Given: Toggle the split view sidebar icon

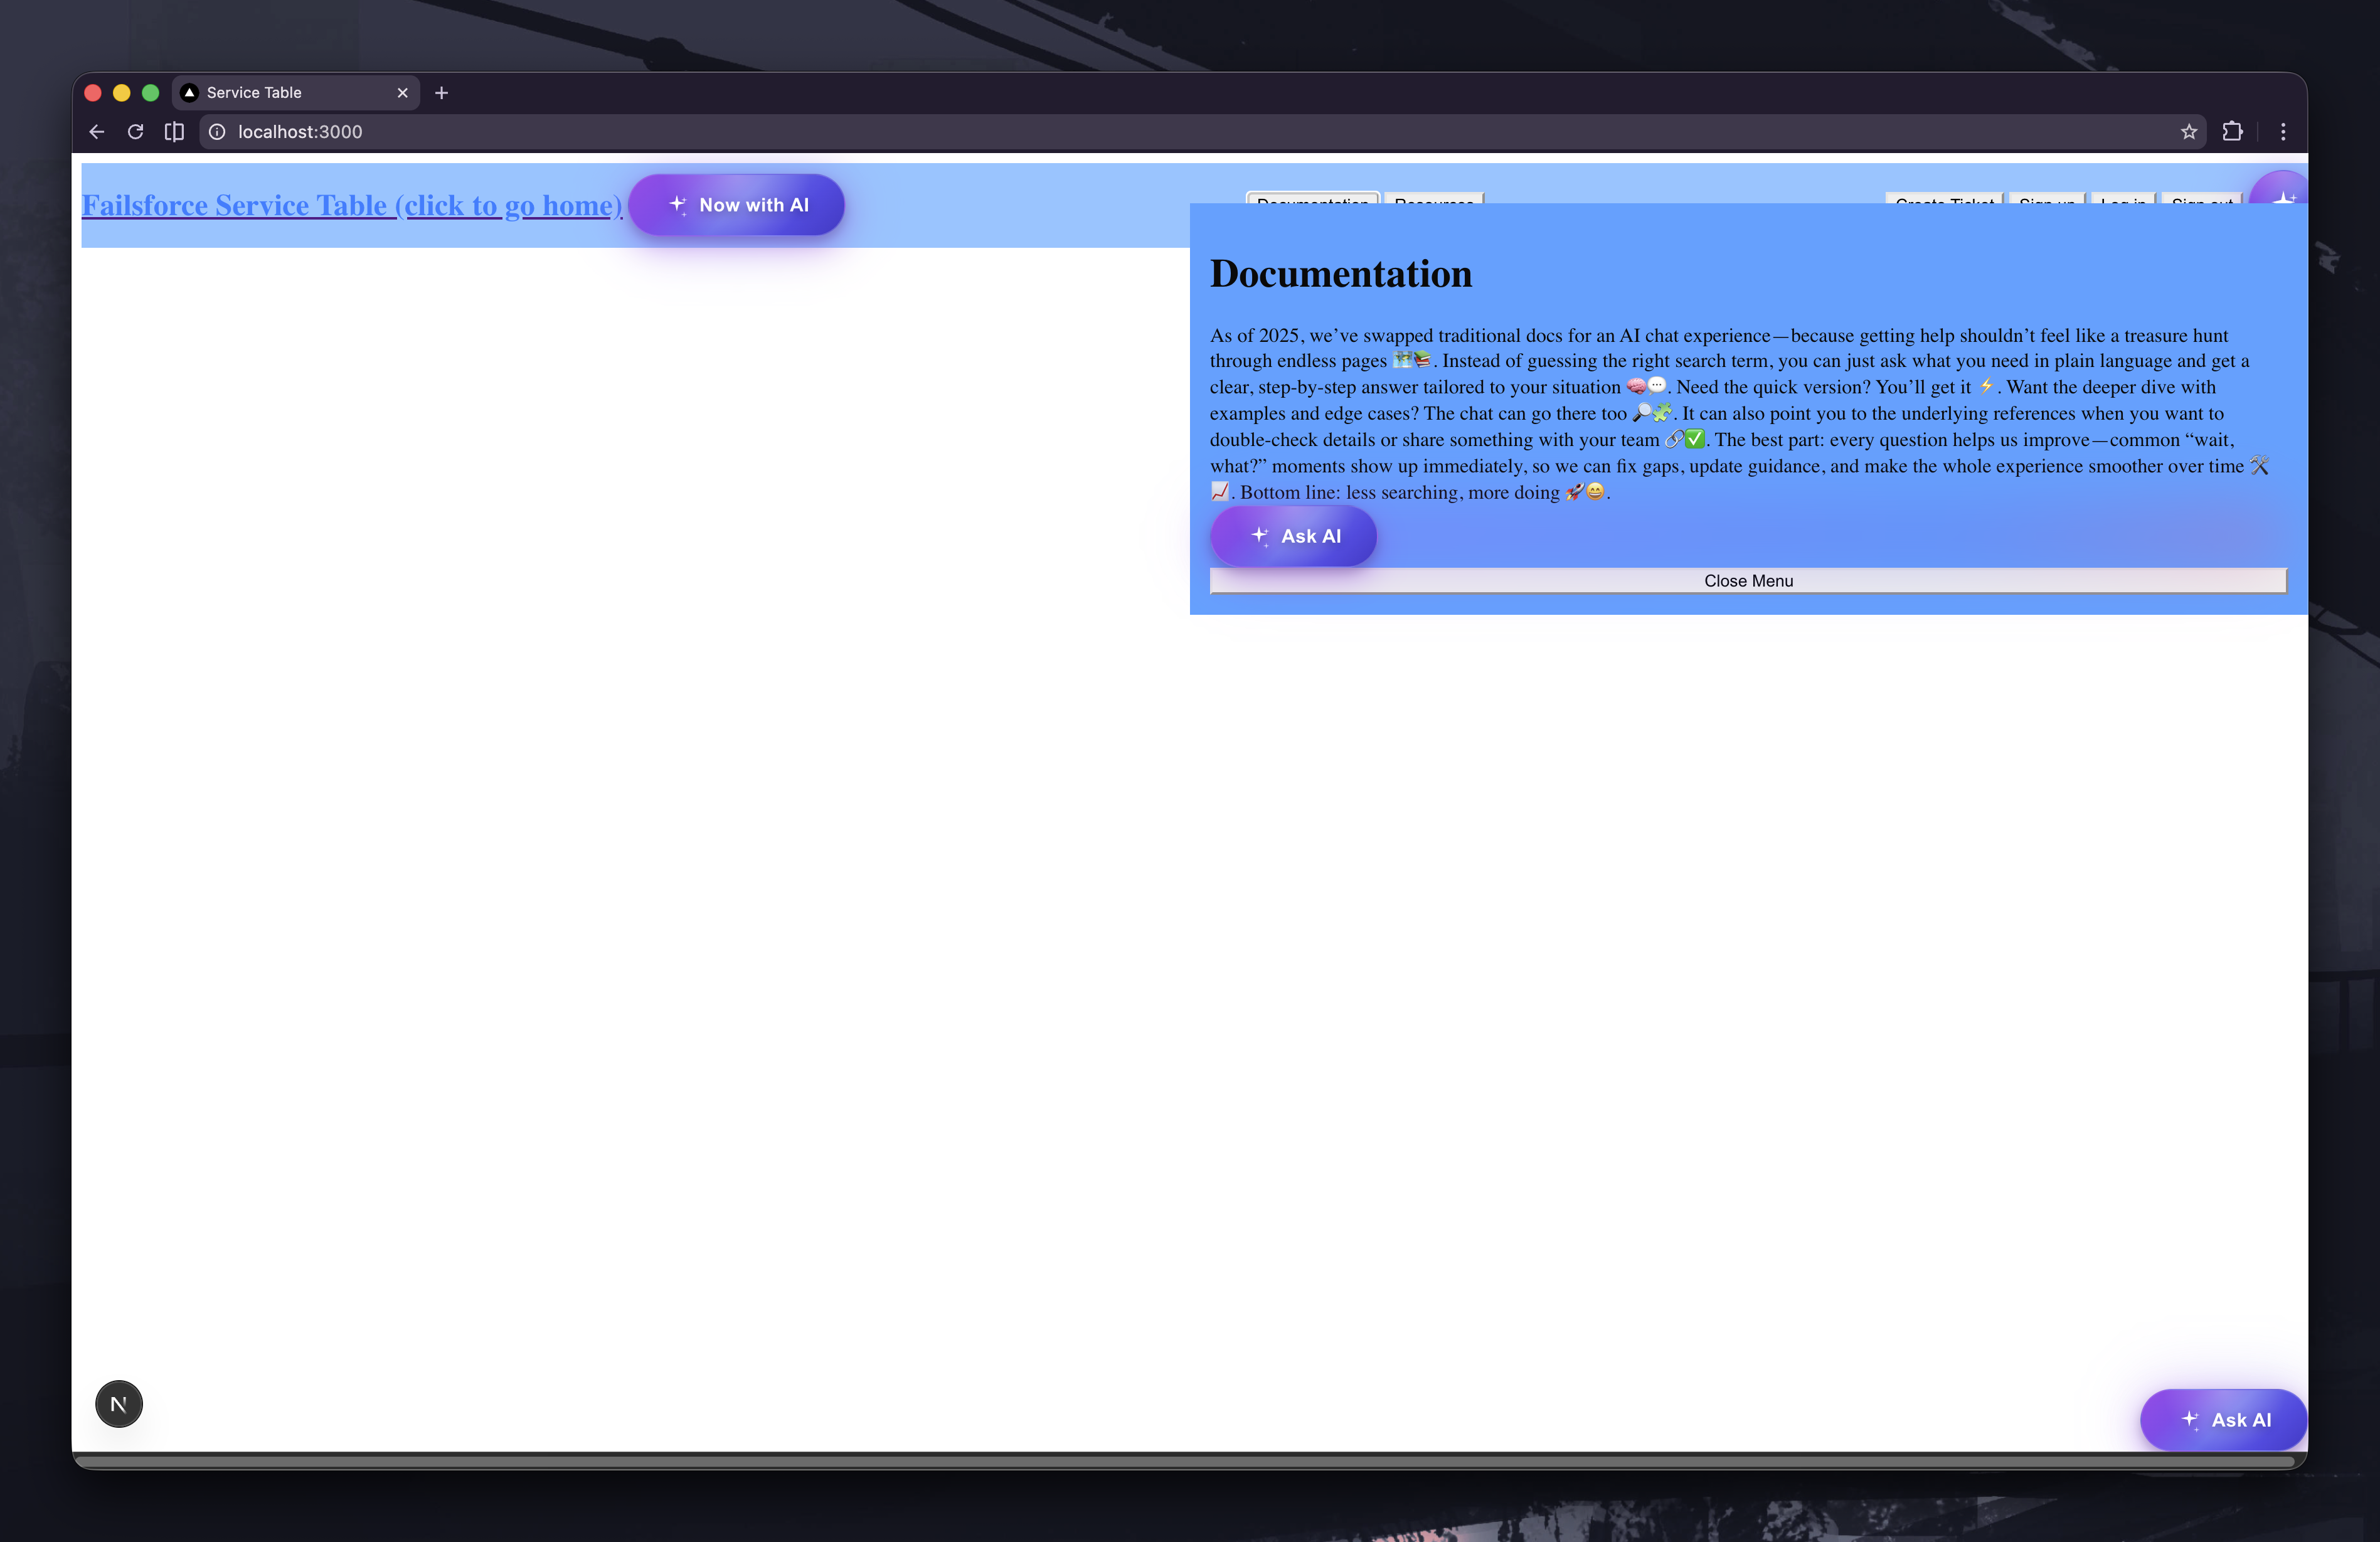Looking at the screenshot, I should 174,132.
